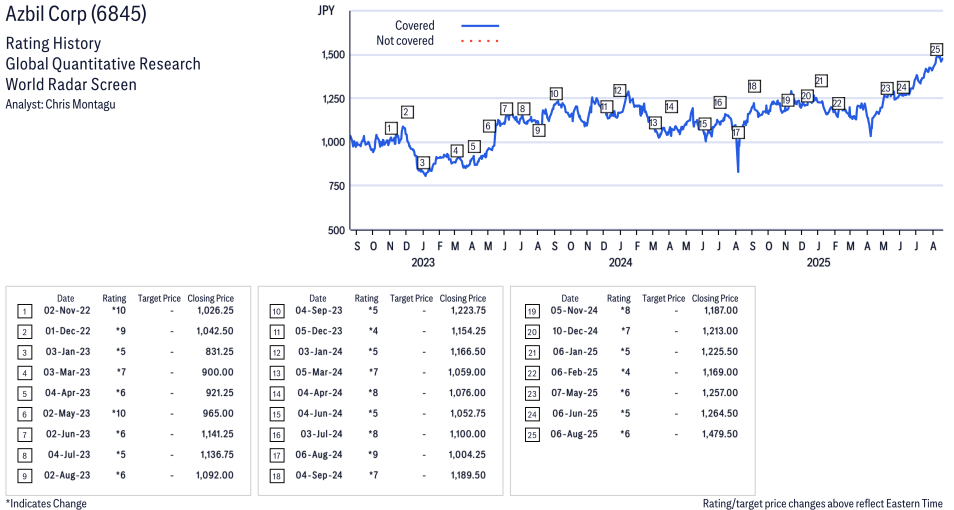The height and width of the screenshot is (510, 954).
Task: Click the '*Indicates Change' footnote
Action: pos(46,504)
